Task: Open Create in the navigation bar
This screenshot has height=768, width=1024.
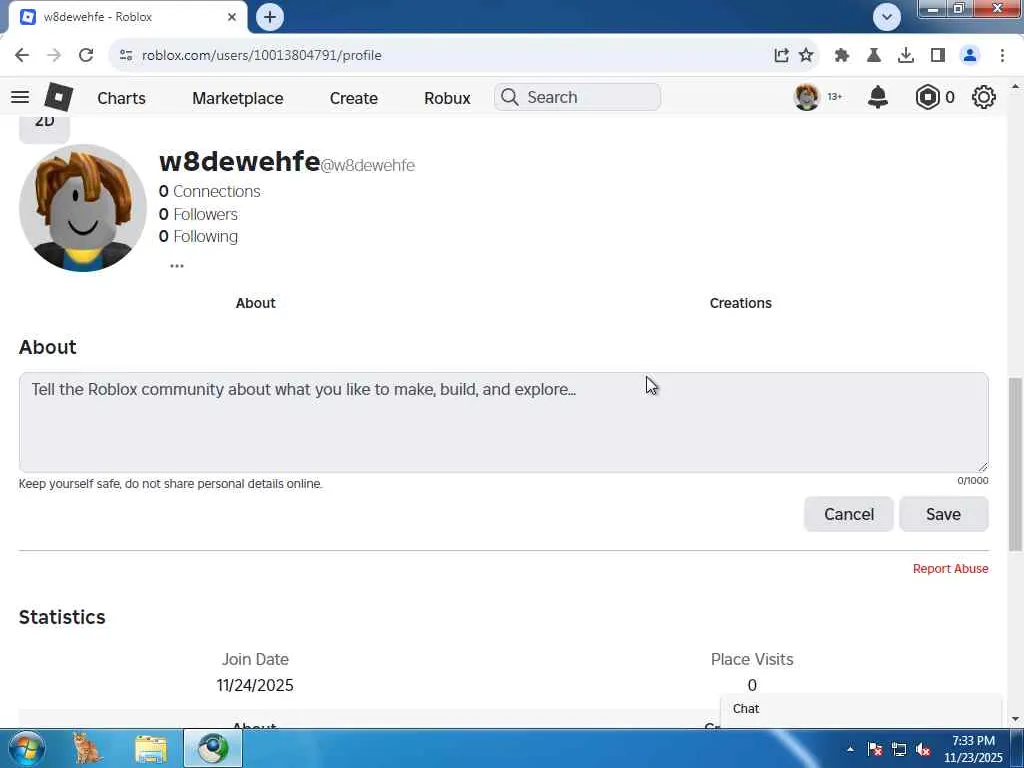Action: tap(353, 98)
